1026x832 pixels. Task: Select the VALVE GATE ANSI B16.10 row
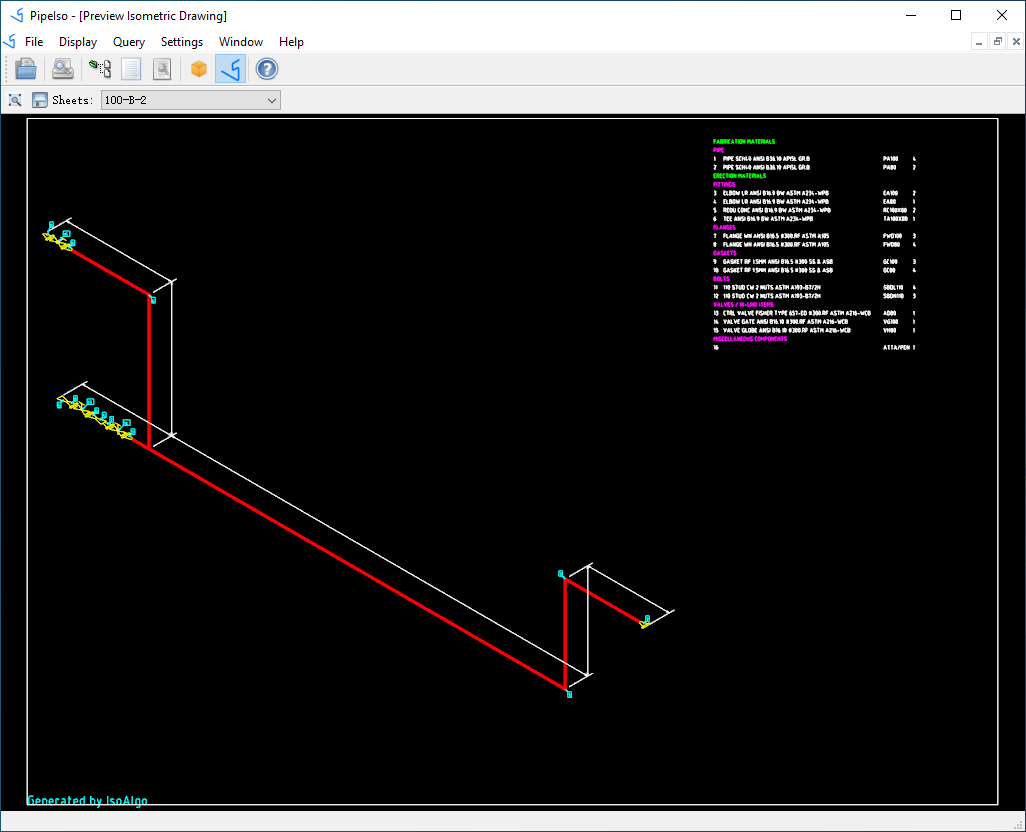[x=814, y=321]
